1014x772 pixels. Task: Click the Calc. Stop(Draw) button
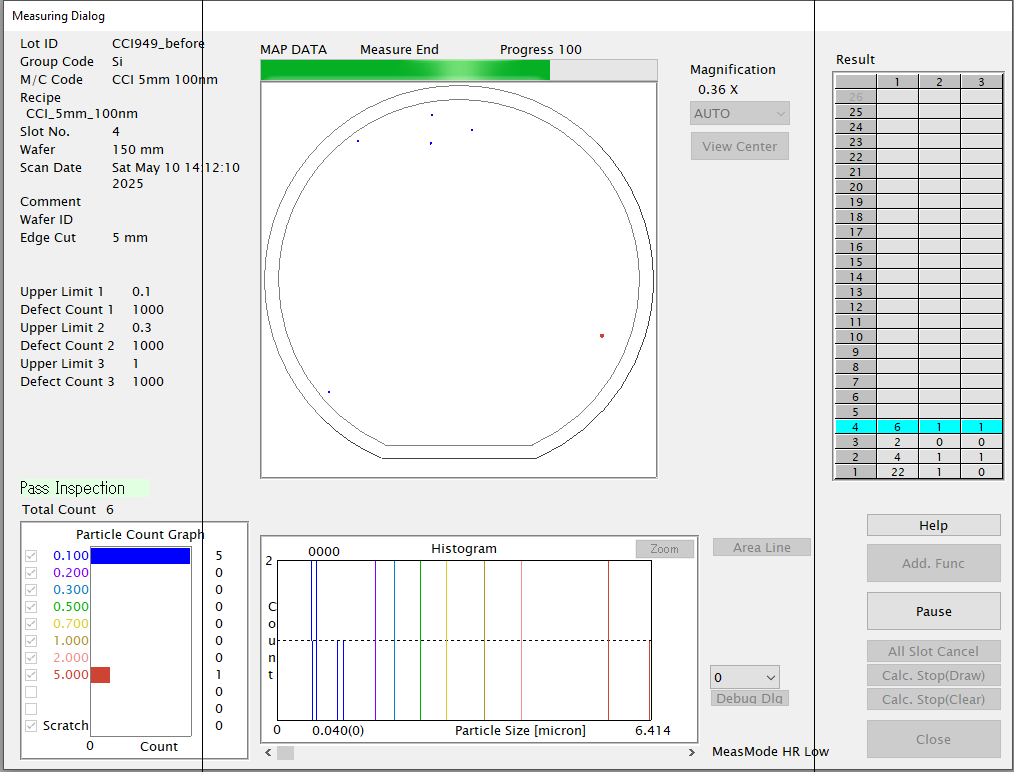tap(934, 676)
